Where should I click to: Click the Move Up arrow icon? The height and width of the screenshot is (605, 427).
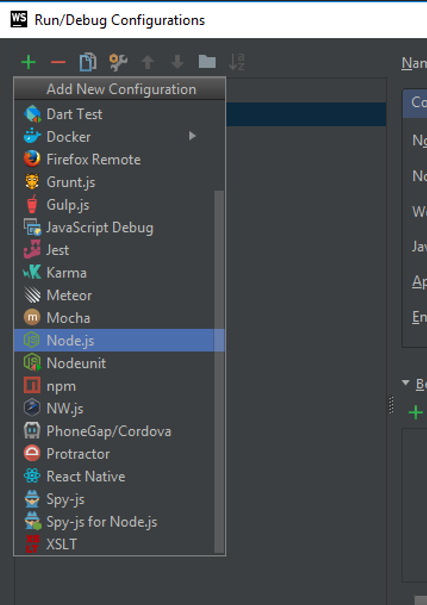click(147, 62)
